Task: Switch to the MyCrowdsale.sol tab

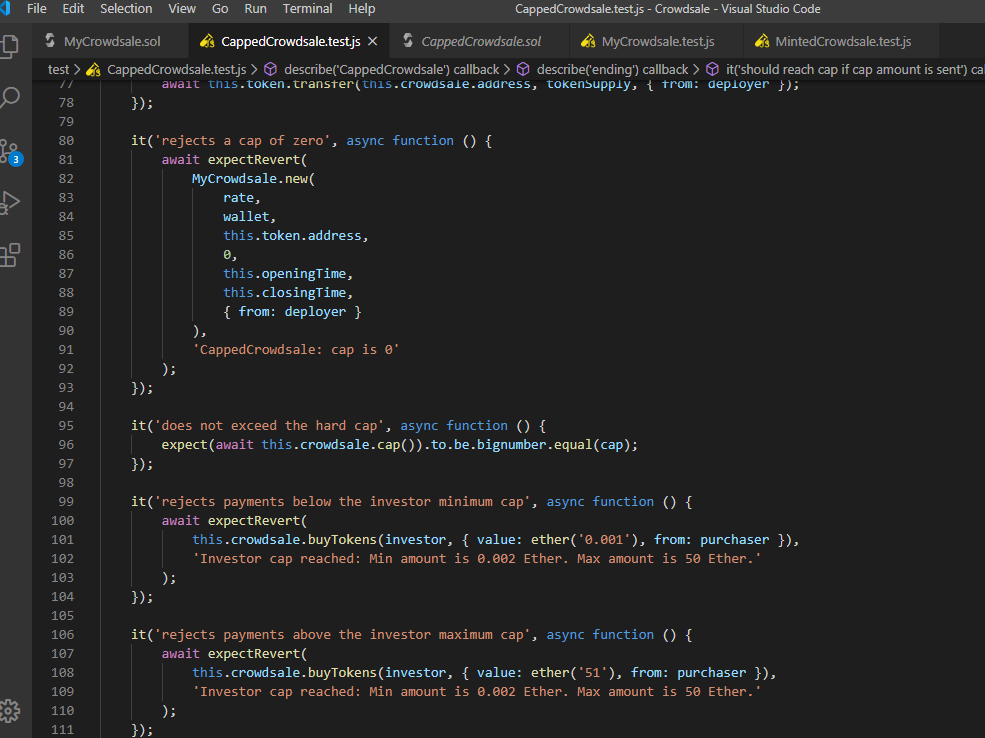Action: [111, 41]
